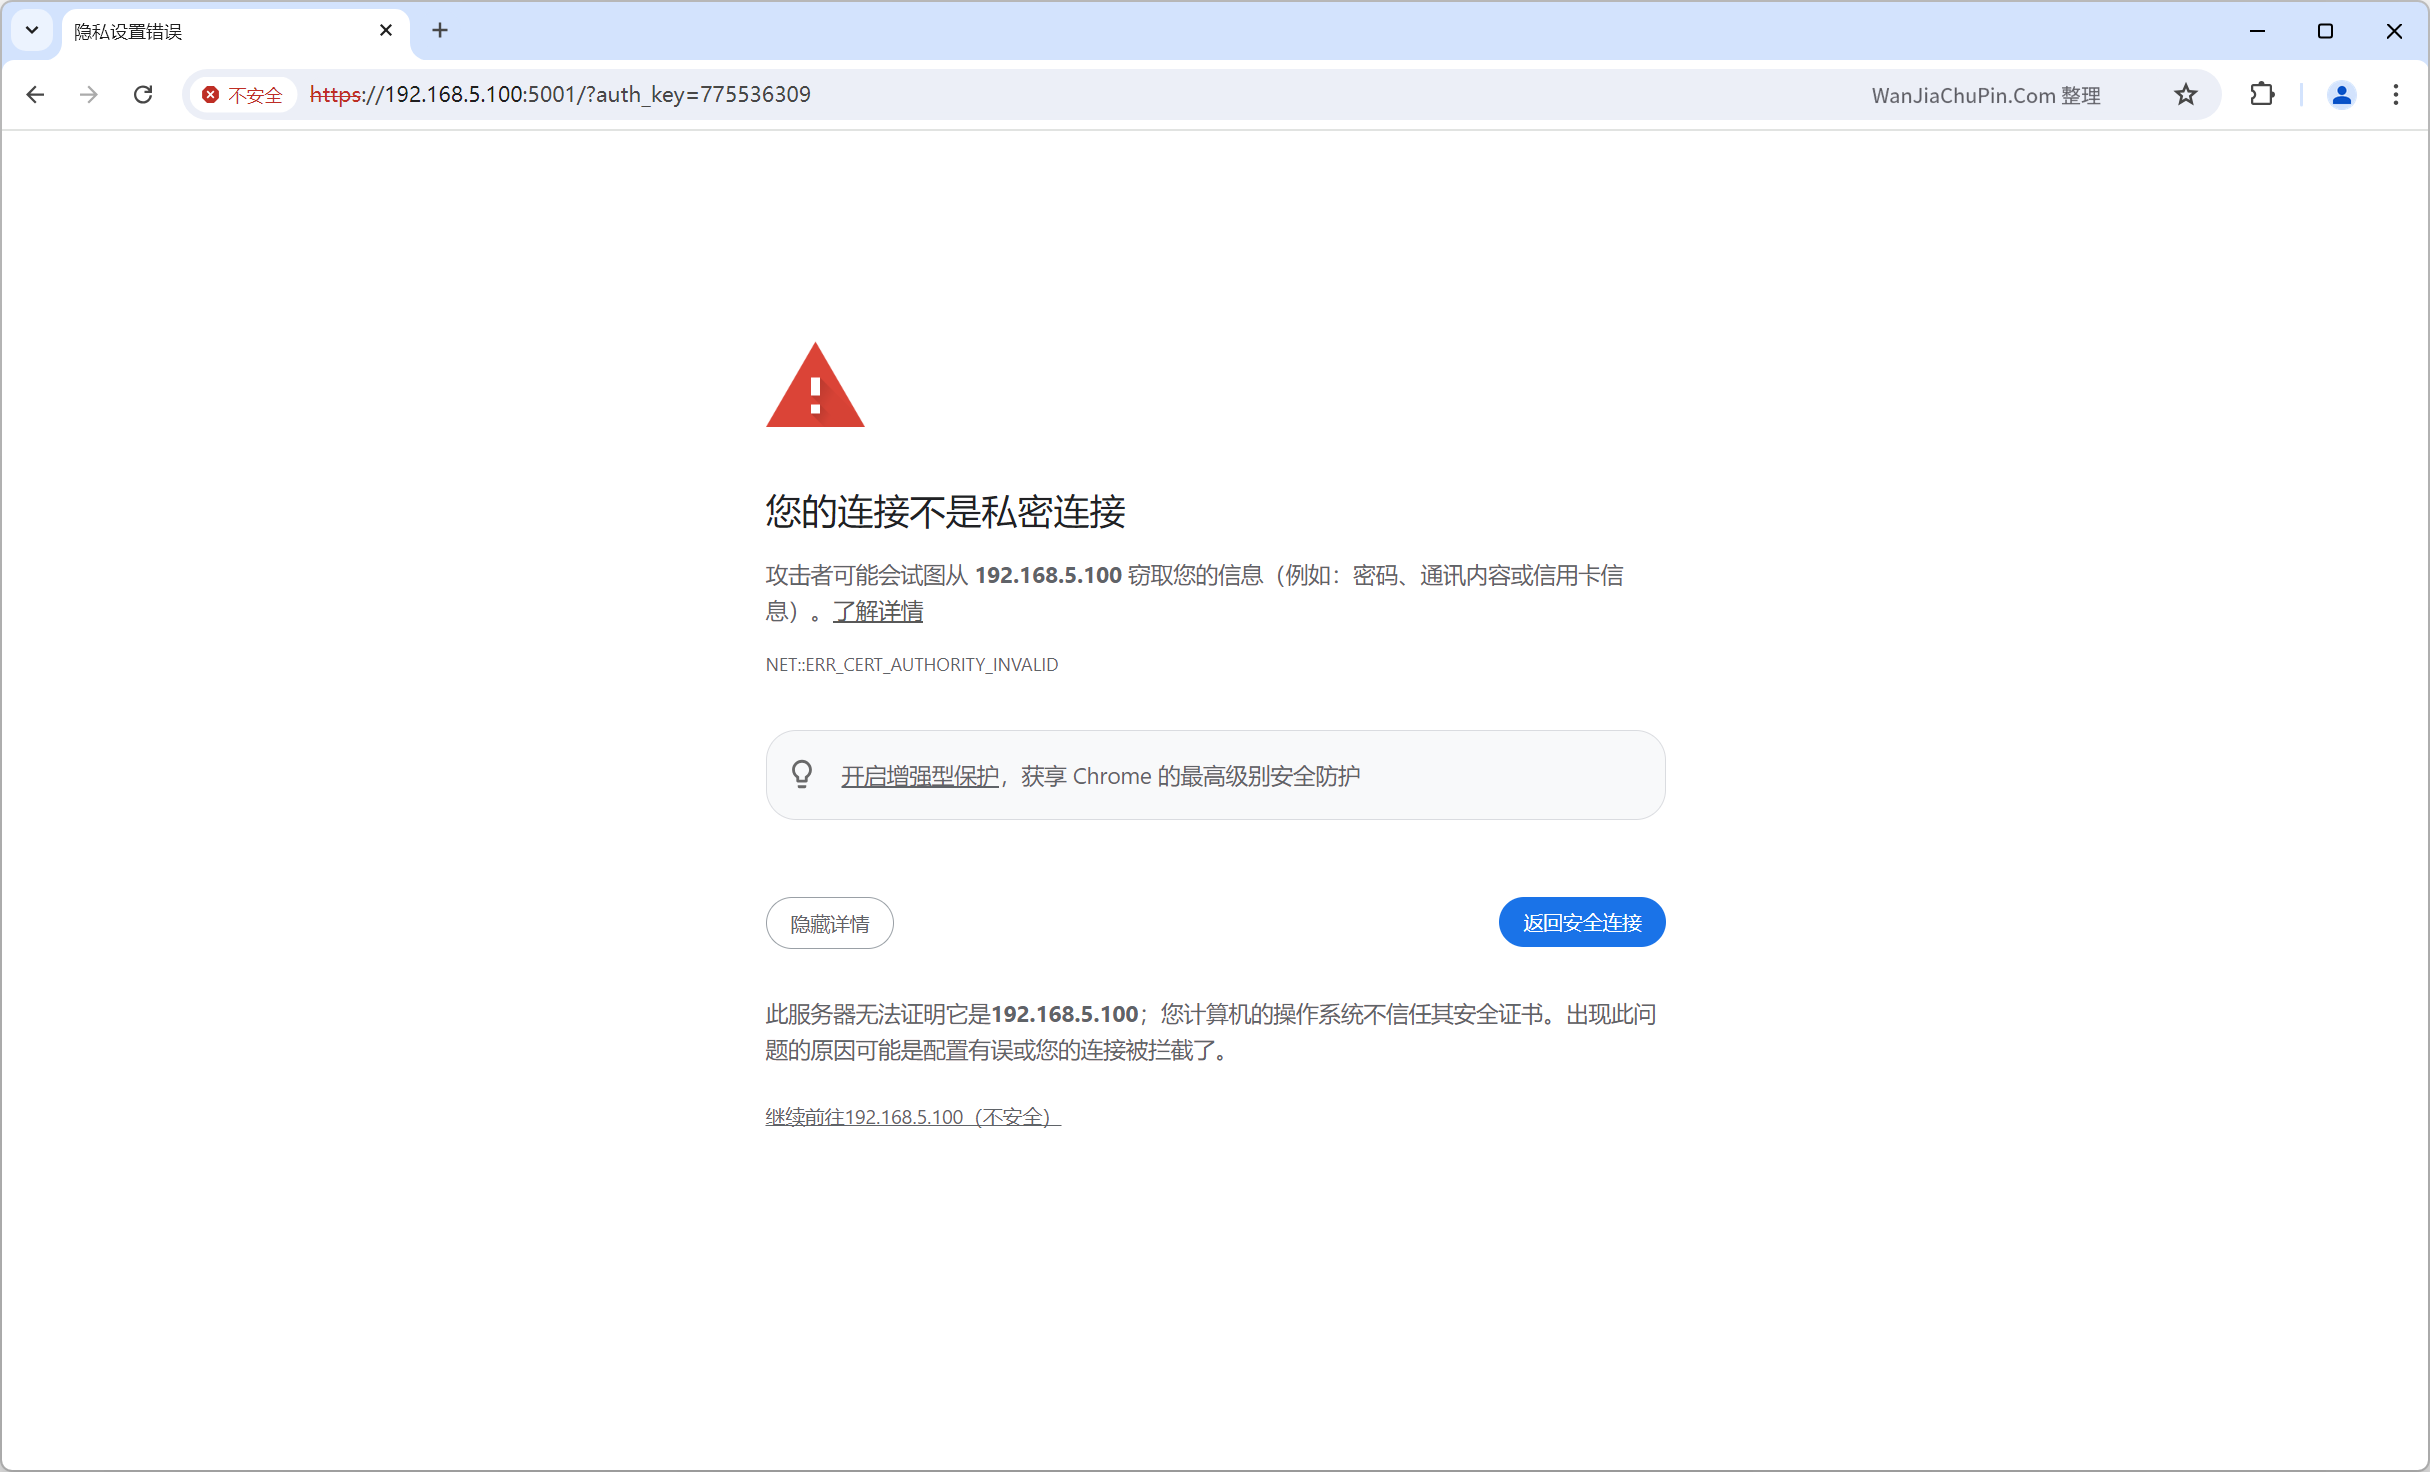Viewport: 2430px width, 1472px height.
Task: Click the 了解详情 link
Action: [878, 611]
